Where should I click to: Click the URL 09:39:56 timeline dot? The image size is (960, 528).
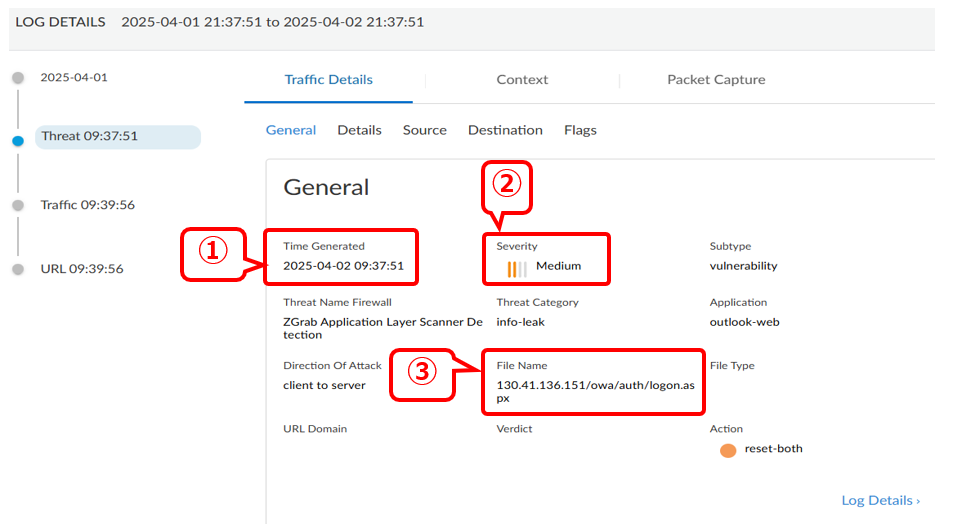pos(18,269)
